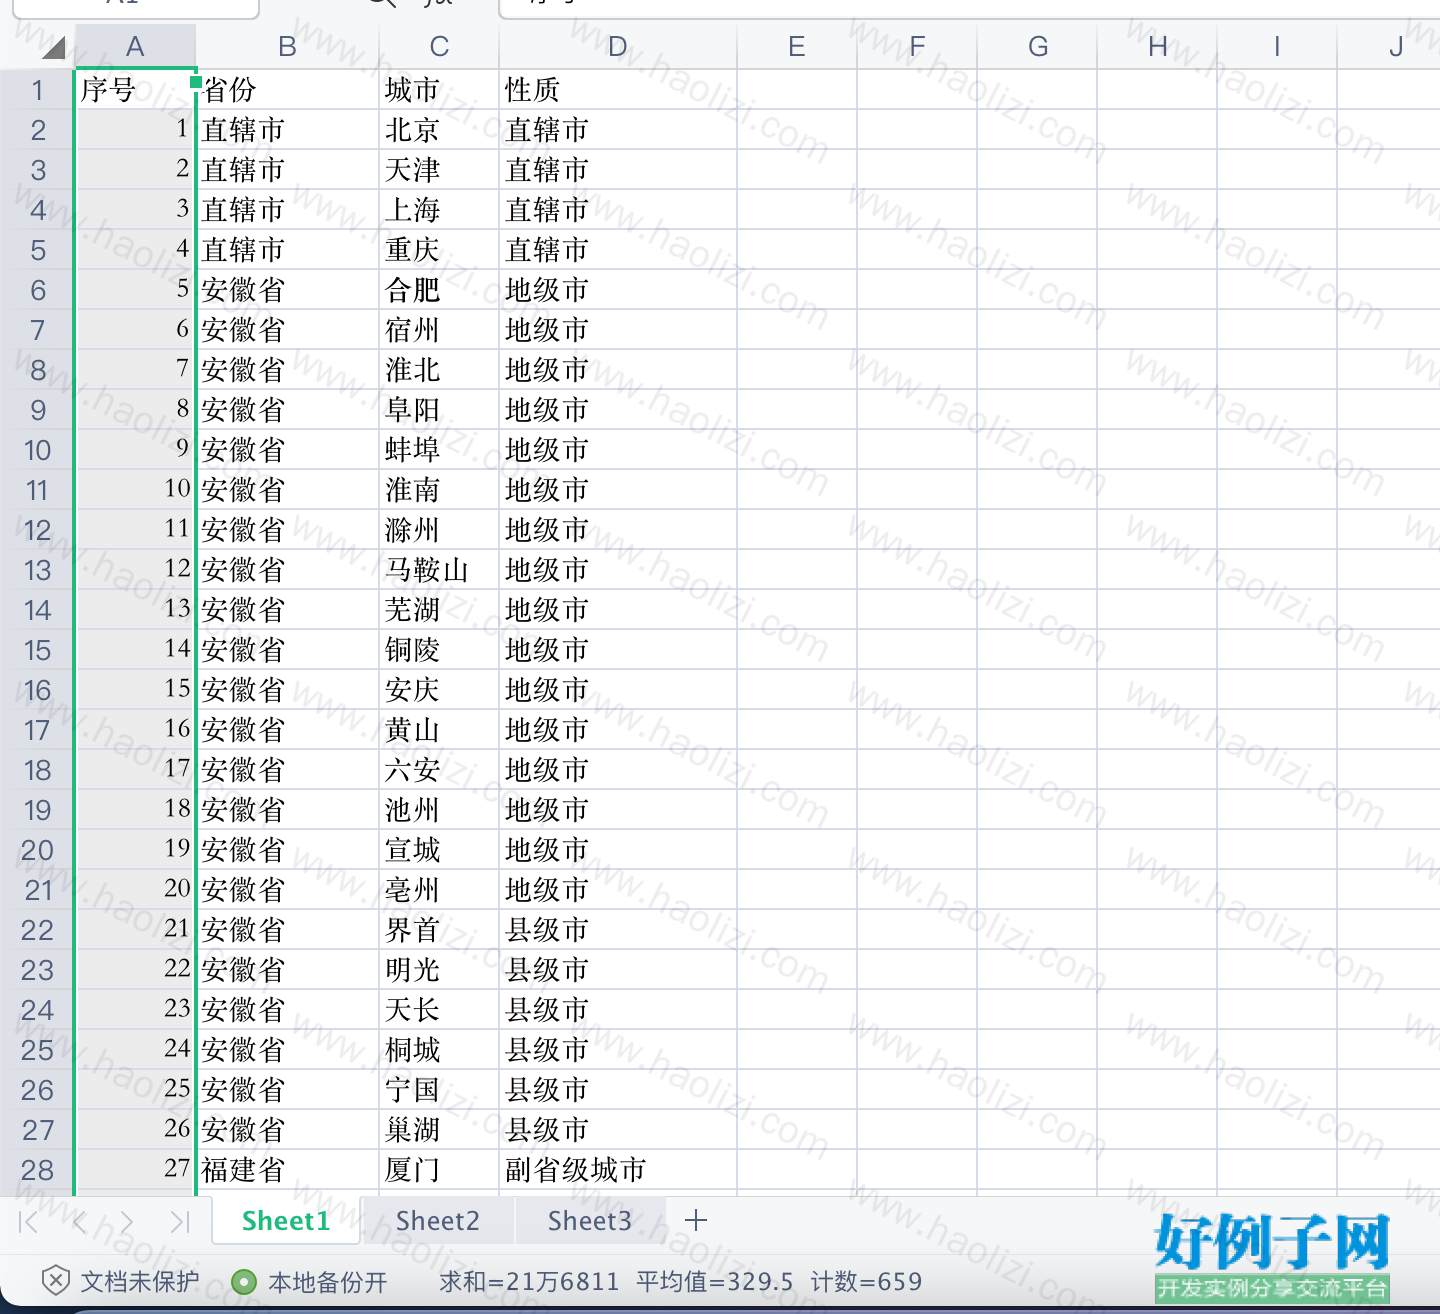This screenshot has width=1440, height=1314.
Task: Select cell containing 亳州
Action: click(x=439, y=890)
